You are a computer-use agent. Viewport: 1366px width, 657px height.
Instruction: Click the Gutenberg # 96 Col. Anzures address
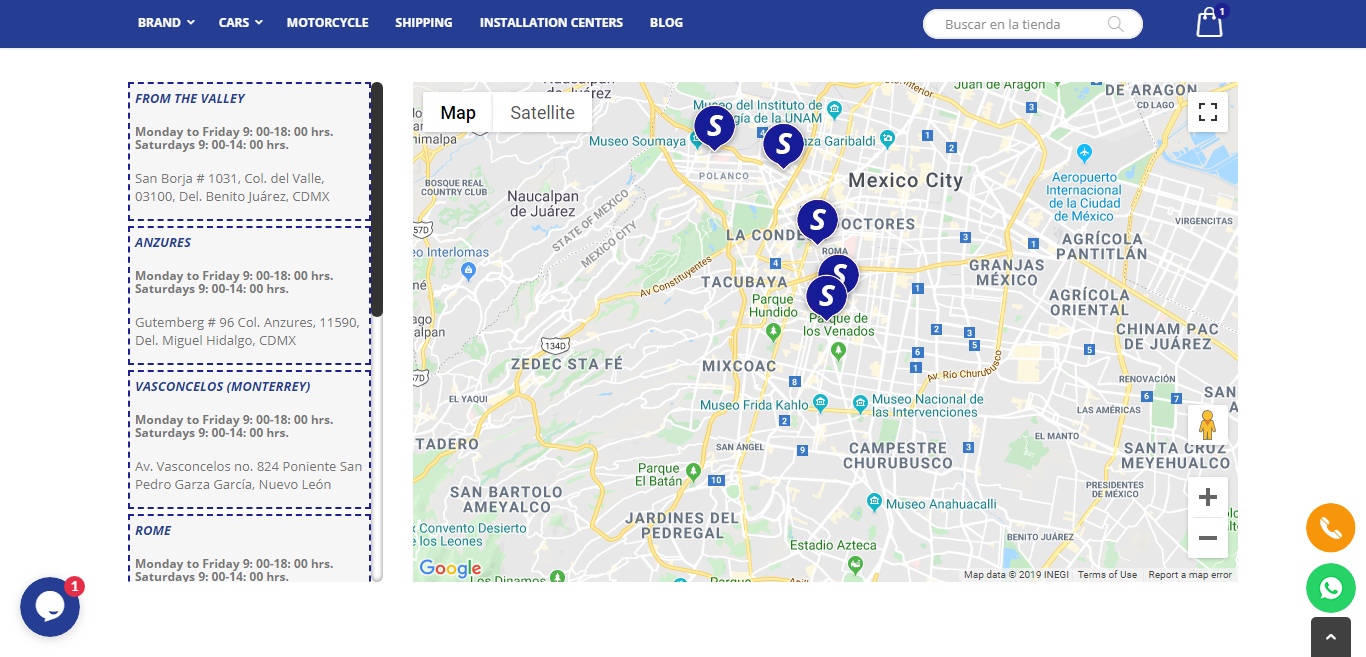[247, 331]
